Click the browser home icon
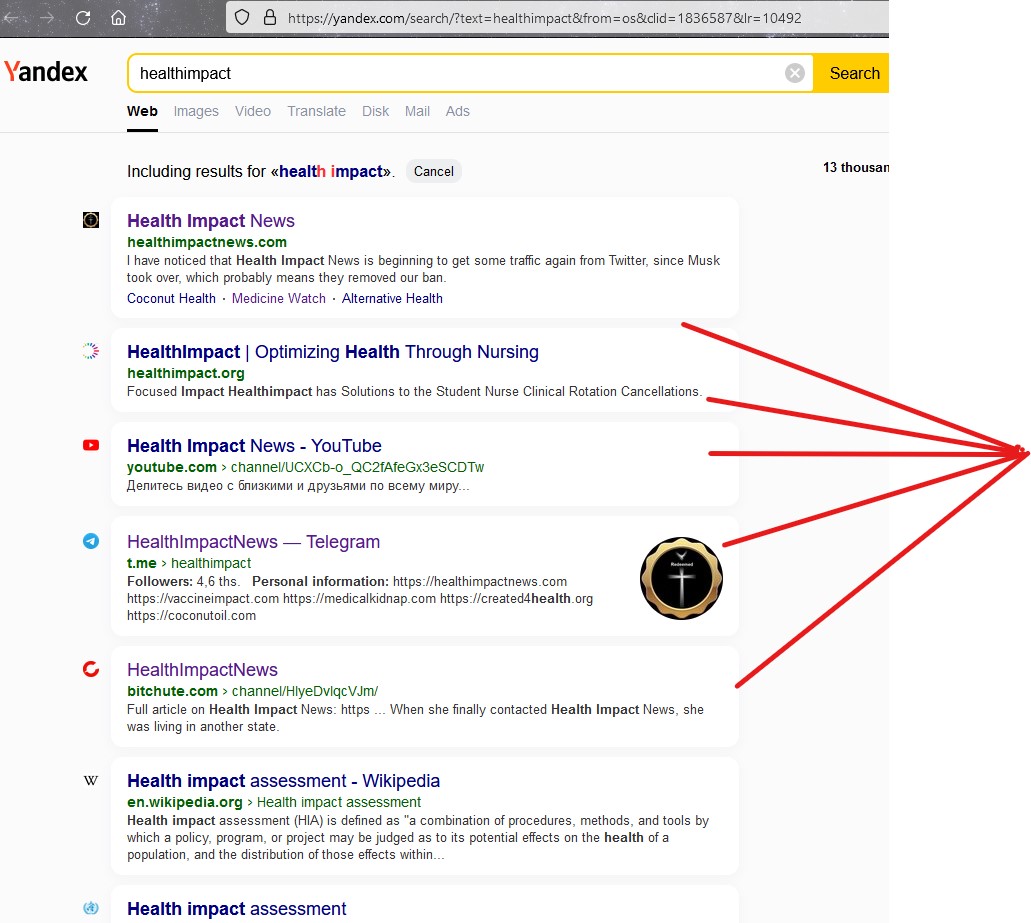The height and width of the screenshot is (923, 1031). (x=118, y=18)
